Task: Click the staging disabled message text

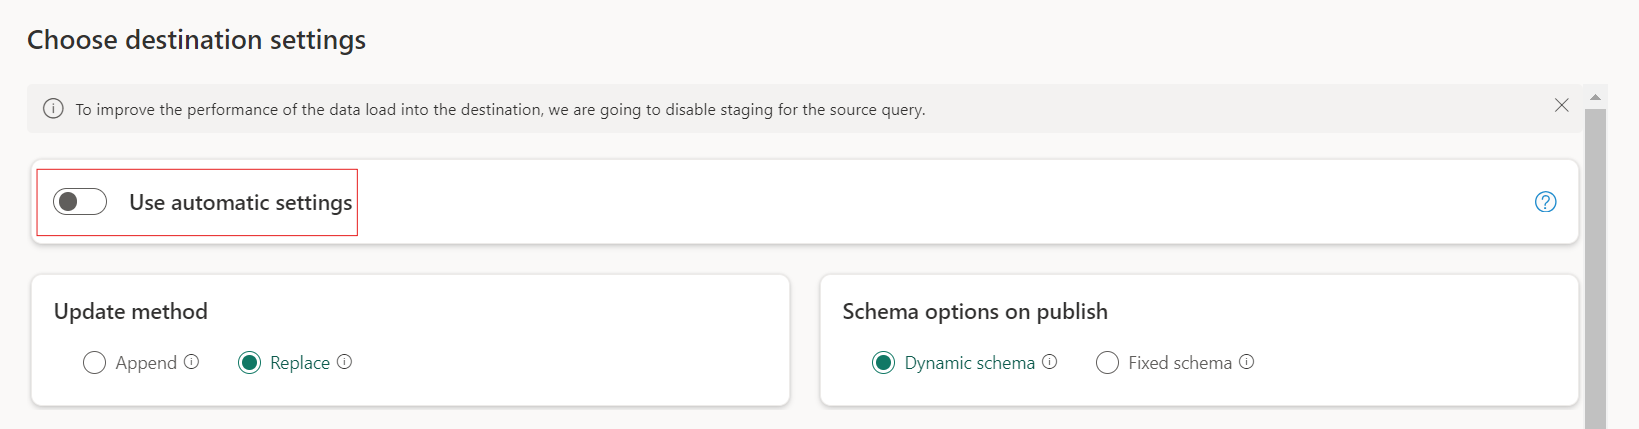Action: tap(500, 110)
